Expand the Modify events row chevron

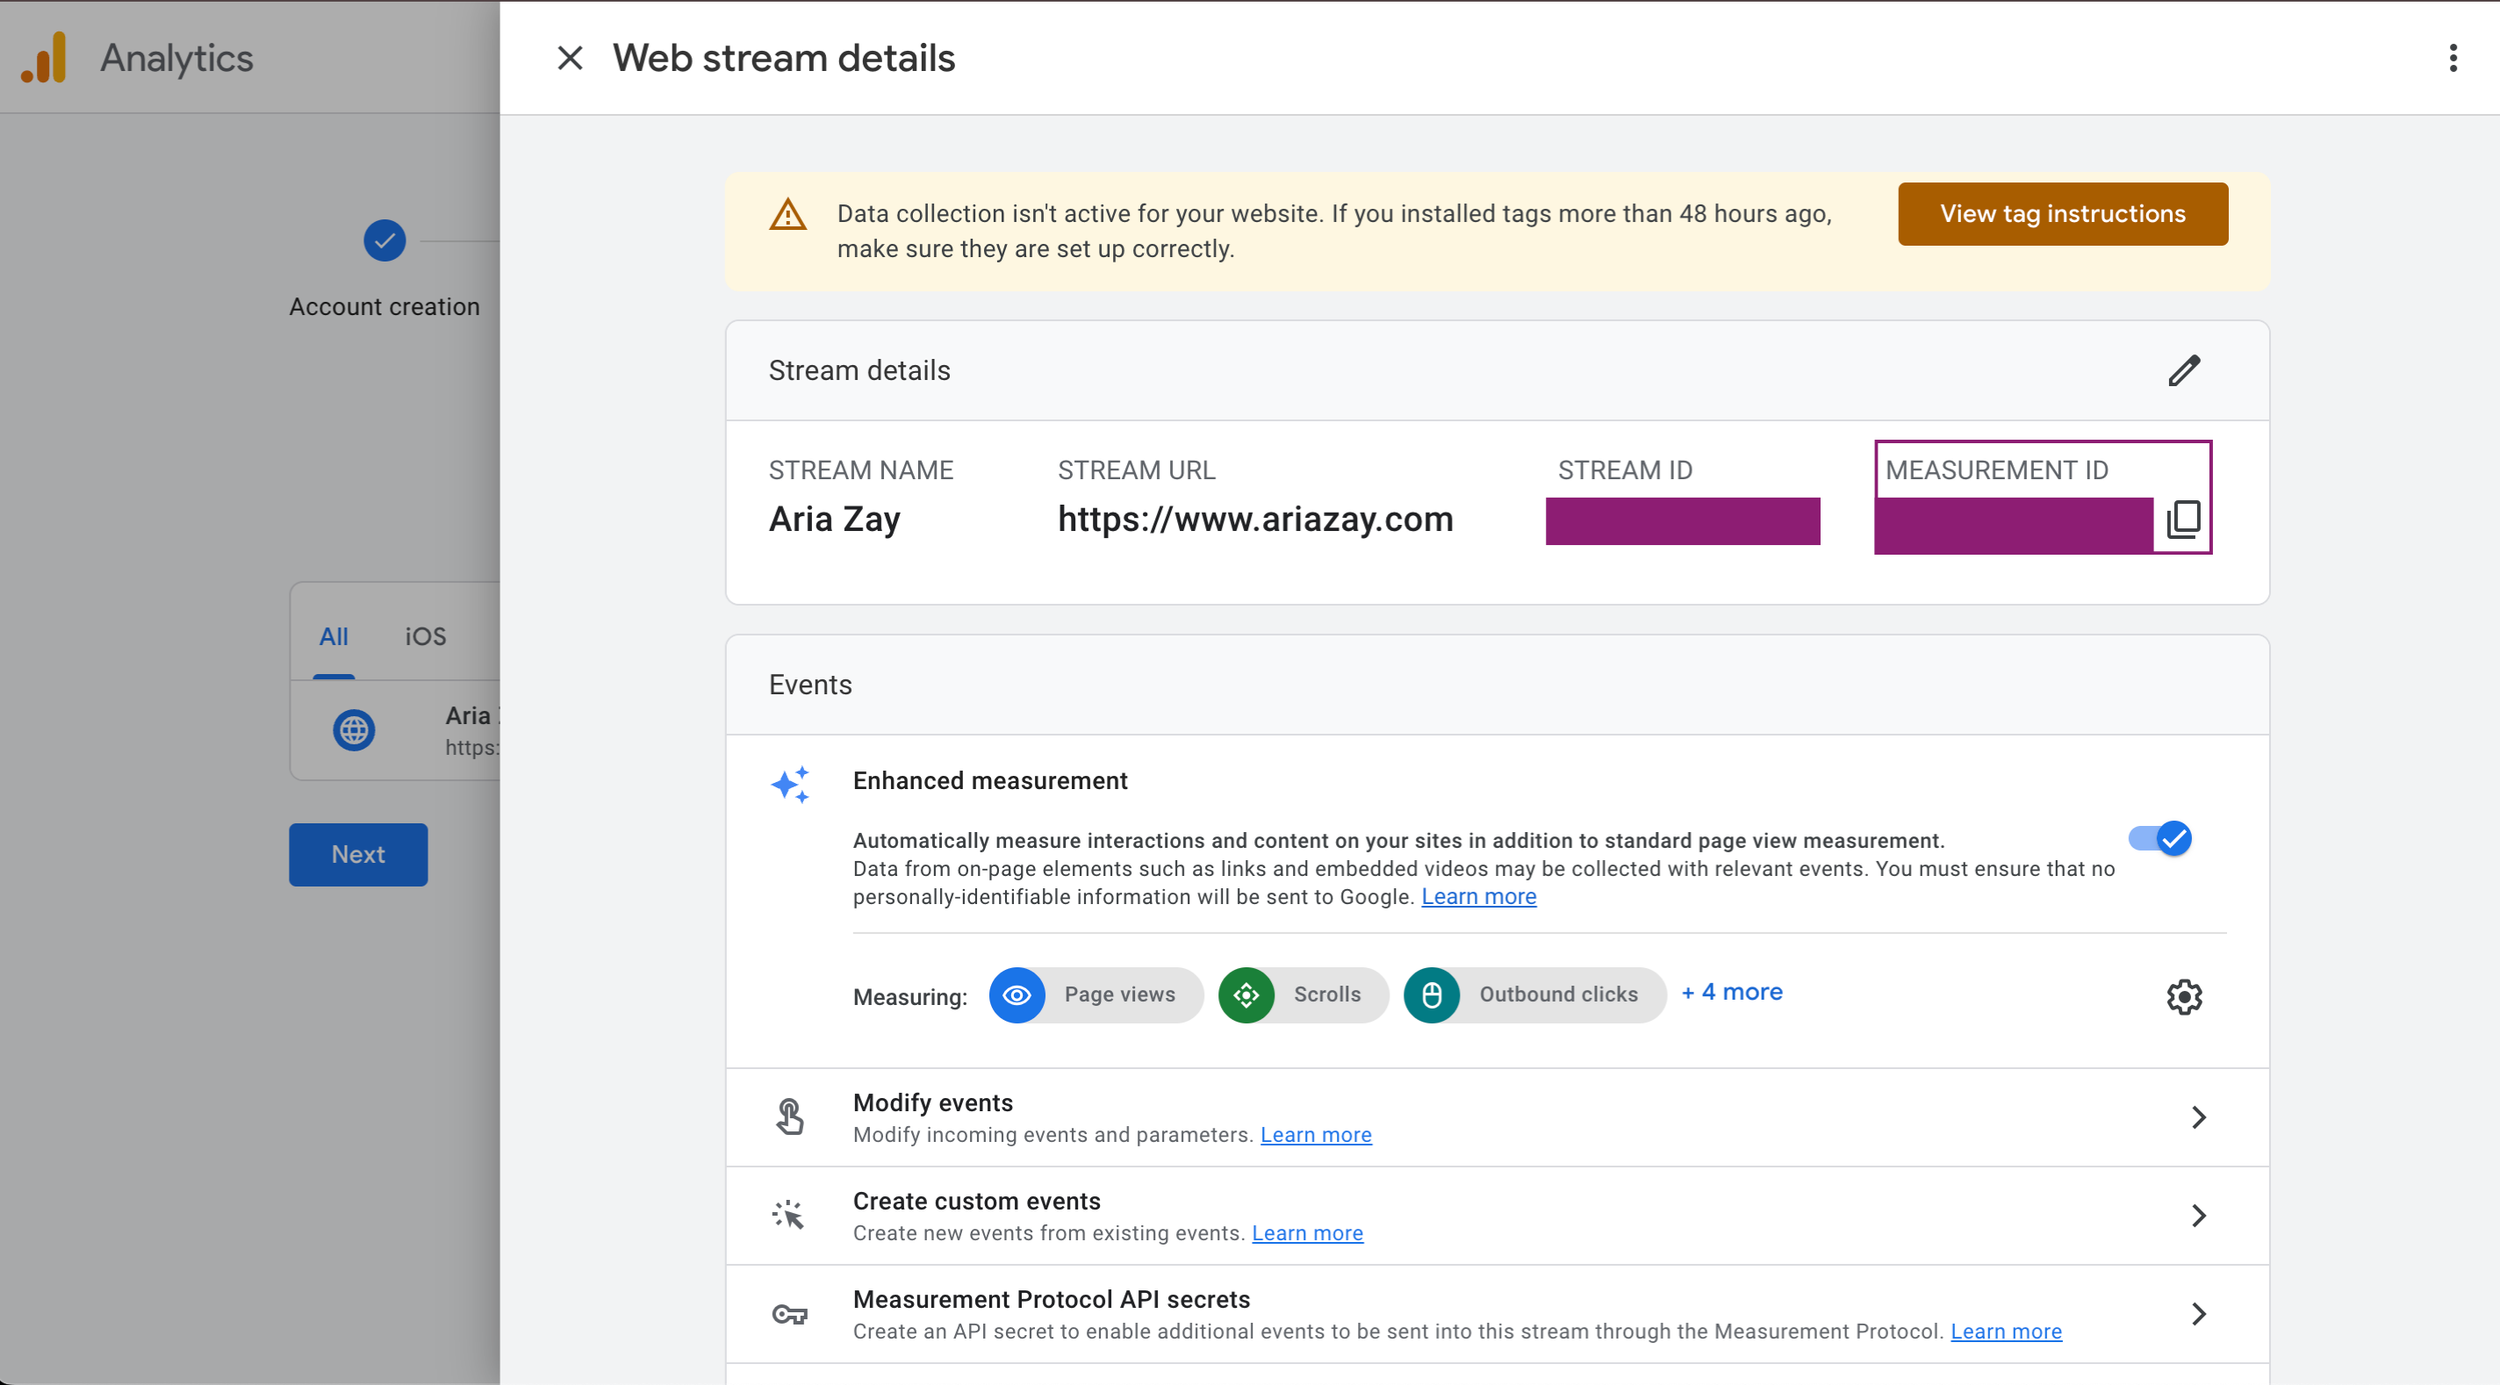tap(2197, 1117)
